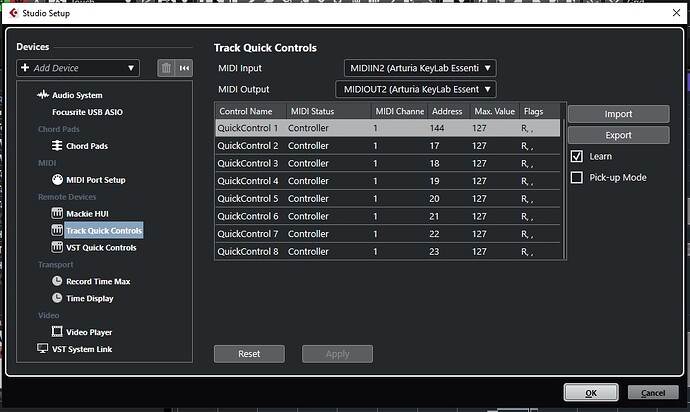Image resolution: width=690 pixels, height=412 pixels.
Task: Click the Apply button
Action: click(x=338, y=354)
